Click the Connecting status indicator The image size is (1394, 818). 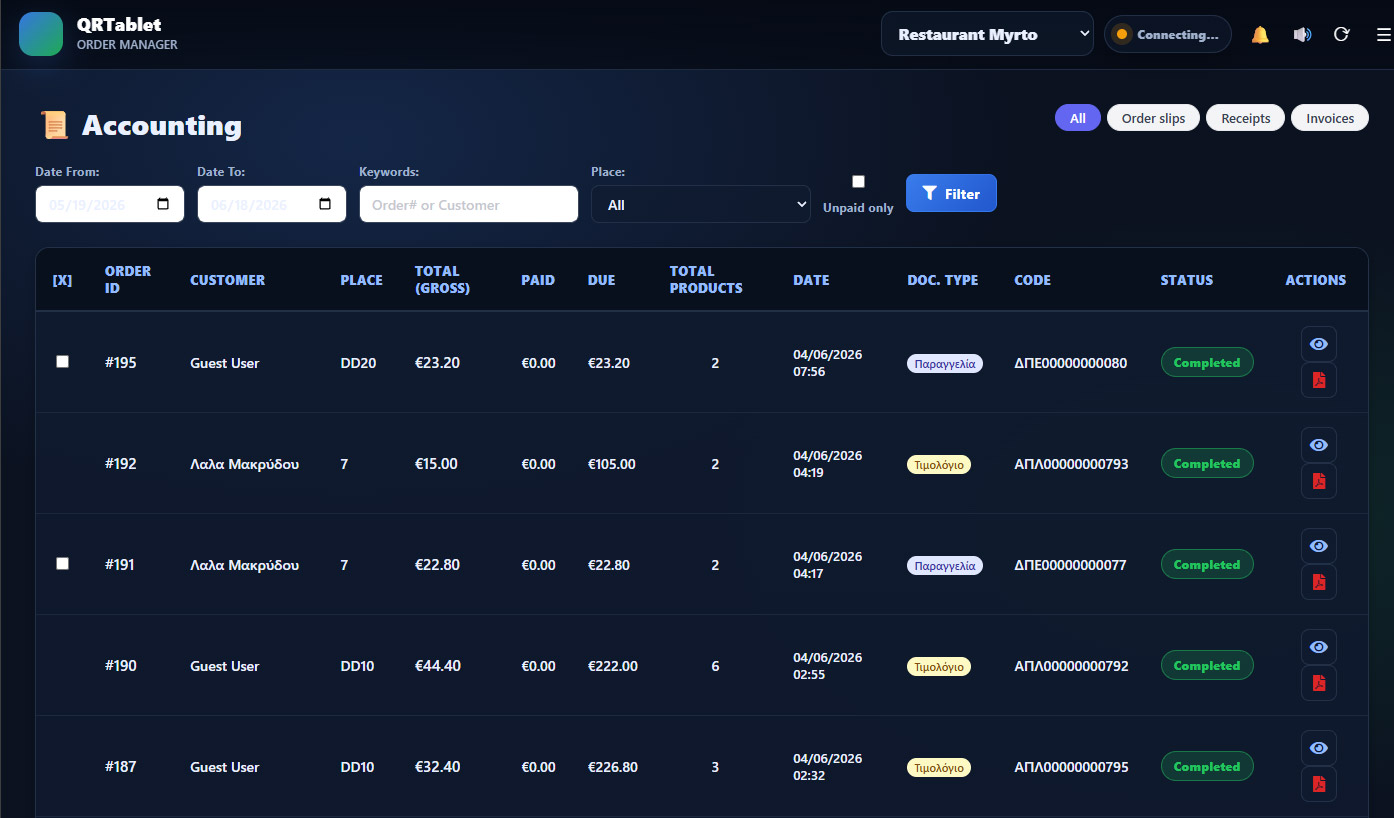point(1167,34)
